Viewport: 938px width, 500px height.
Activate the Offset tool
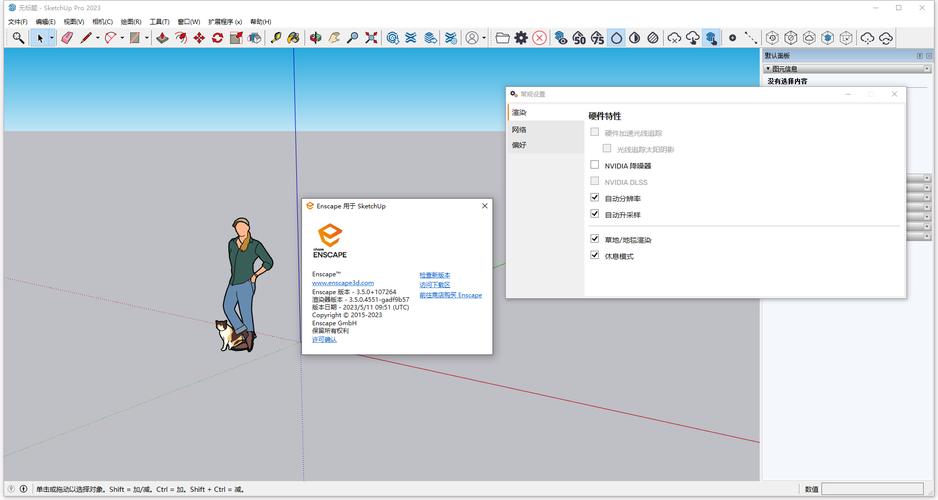coord(181,38)
